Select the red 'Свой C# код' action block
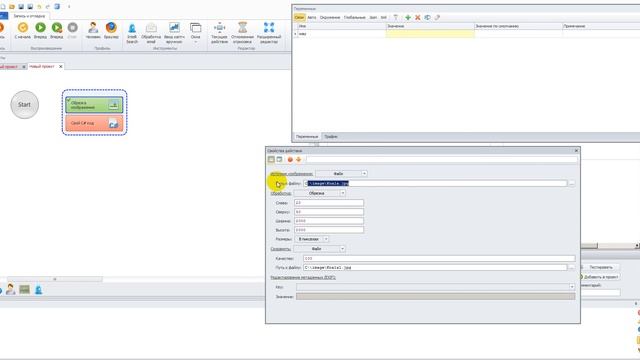Viewport: 640px width, 360px height. click(94, 123)
